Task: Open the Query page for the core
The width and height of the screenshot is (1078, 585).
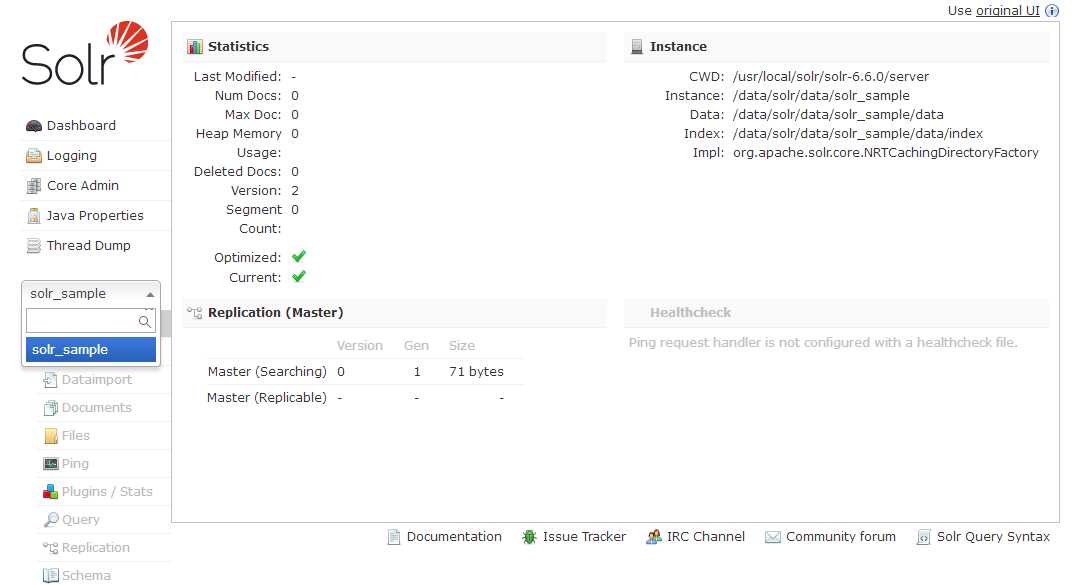Action: point(80,520)
